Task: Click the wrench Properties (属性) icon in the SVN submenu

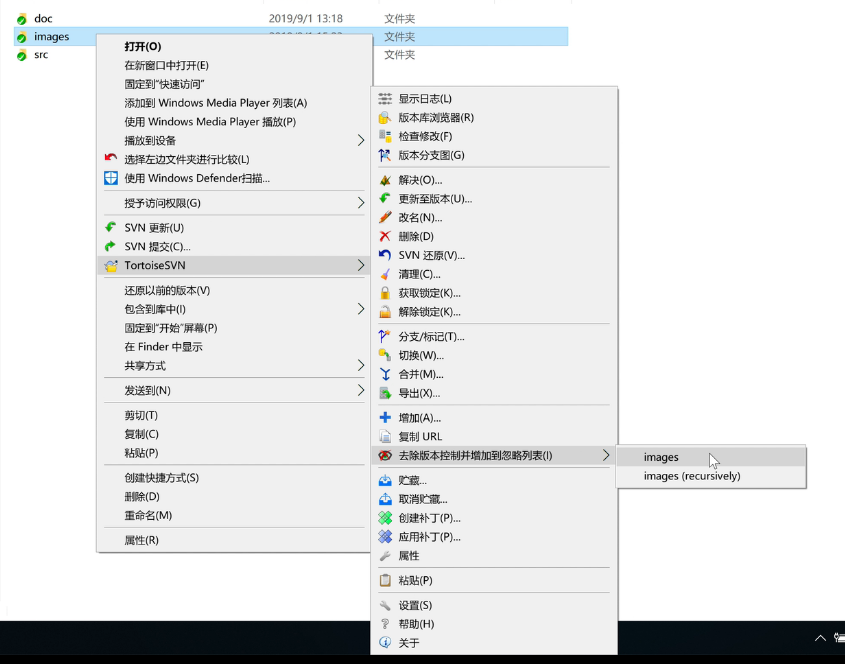Action: pos(385,556)
